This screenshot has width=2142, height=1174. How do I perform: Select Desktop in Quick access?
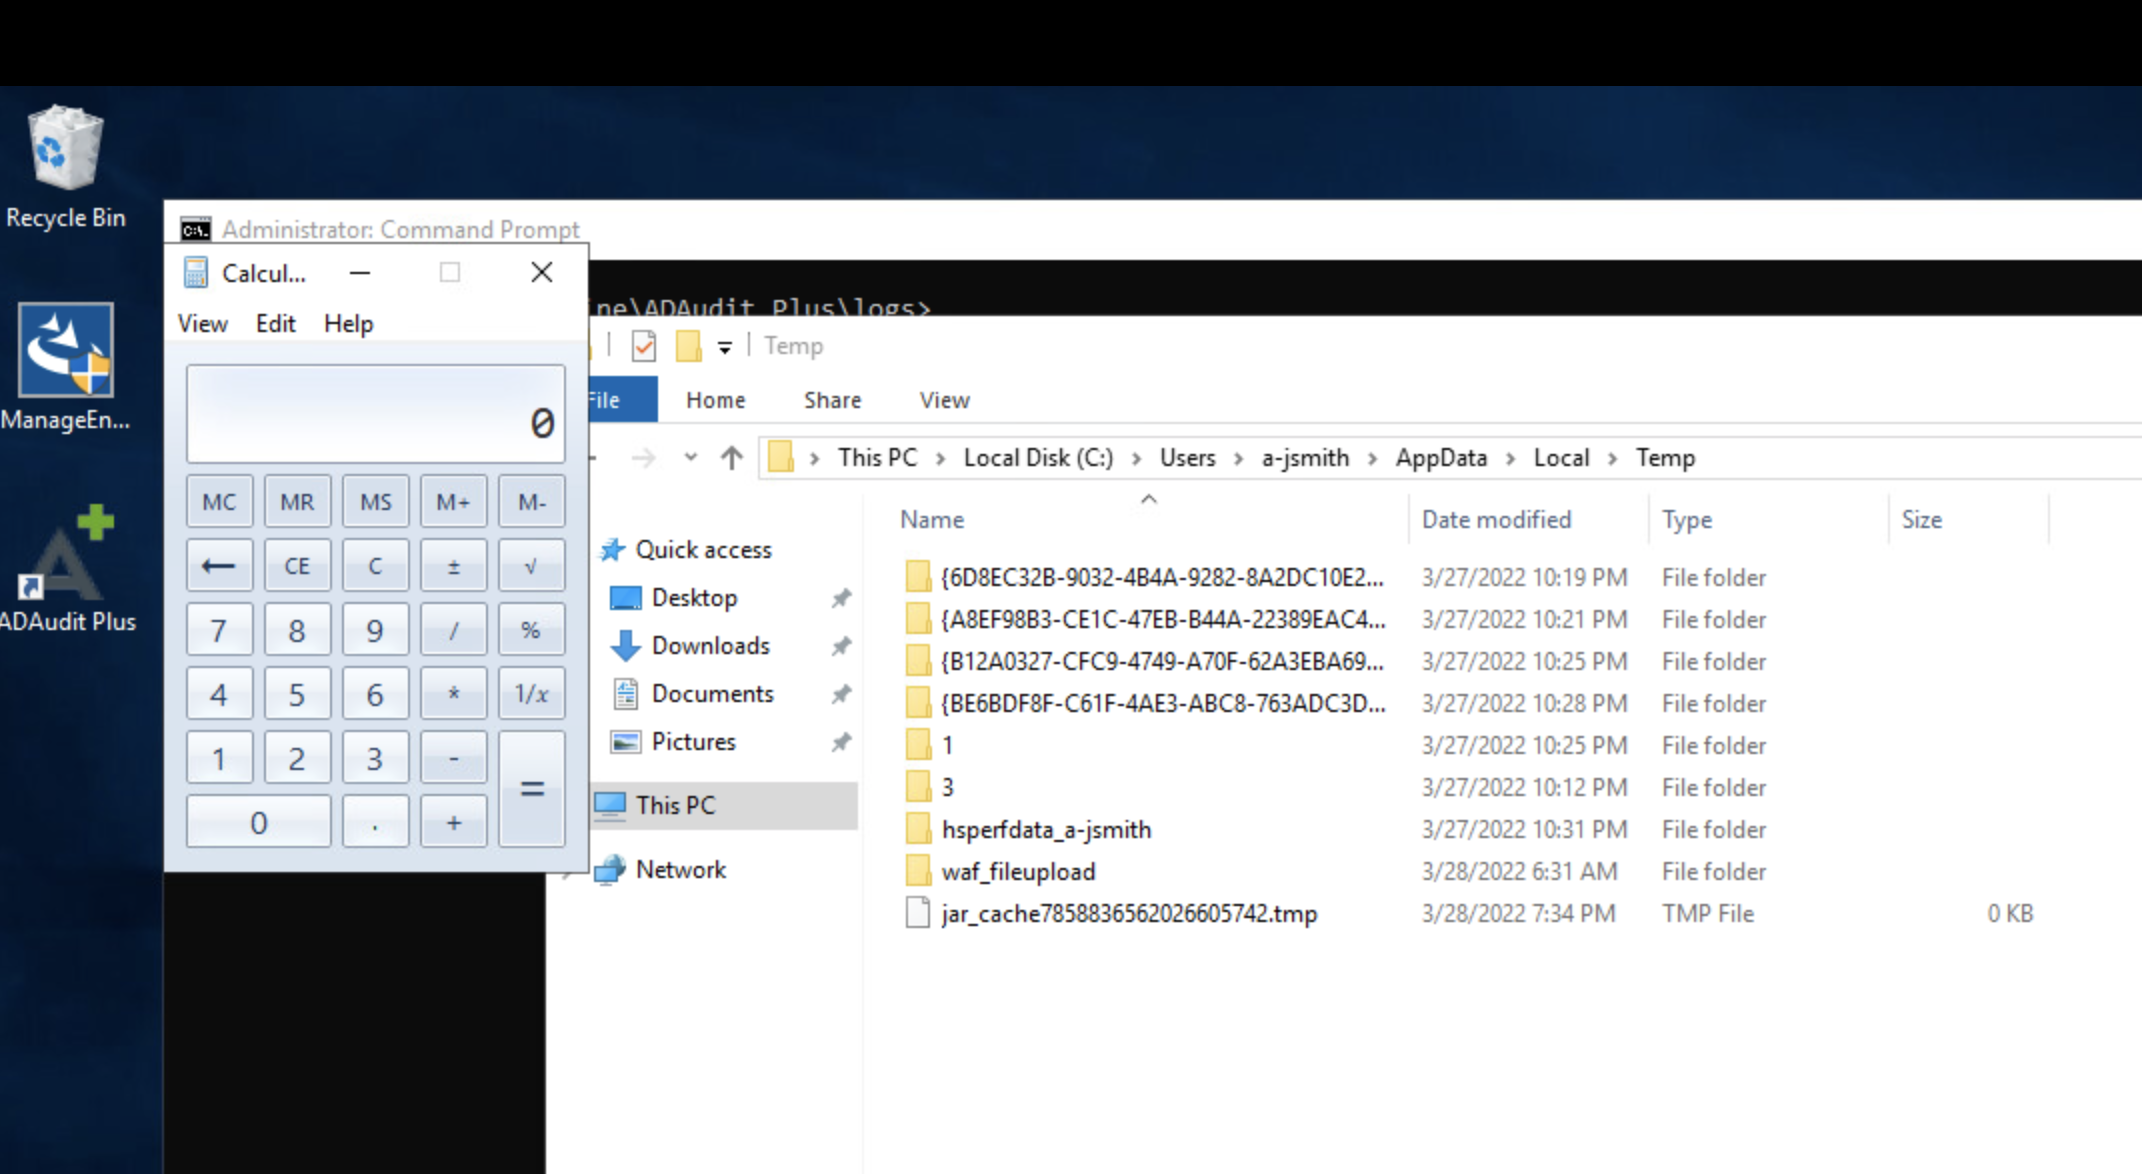point(695,598)
